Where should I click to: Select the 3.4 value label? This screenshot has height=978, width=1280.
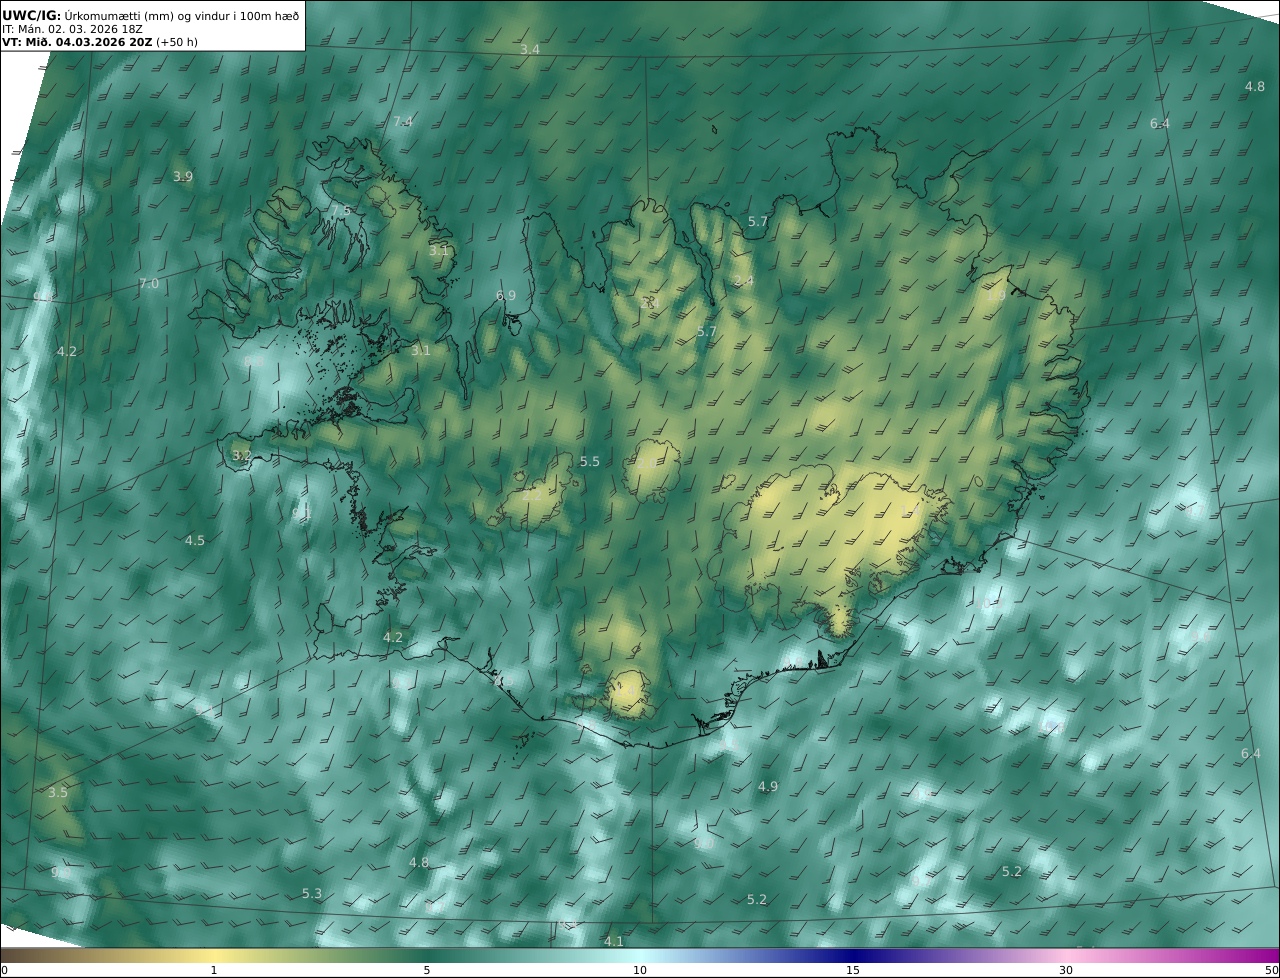(530, 49)
